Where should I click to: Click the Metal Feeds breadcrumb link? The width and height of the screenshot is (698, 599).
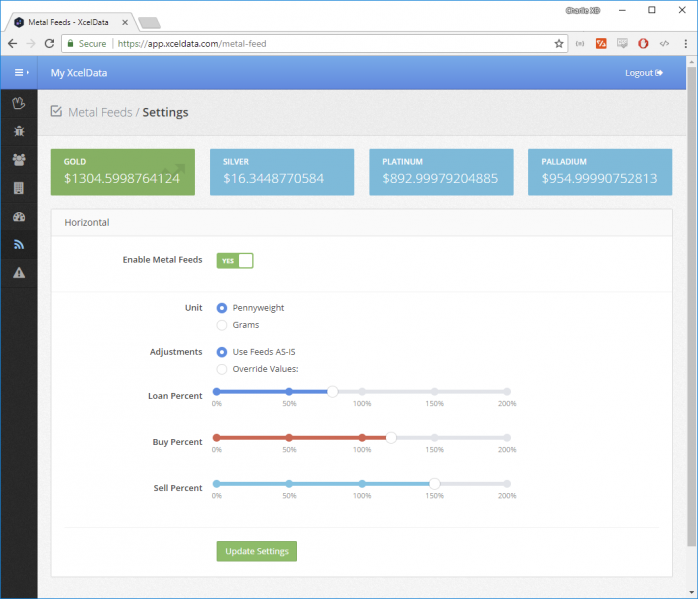coord(100,112)
